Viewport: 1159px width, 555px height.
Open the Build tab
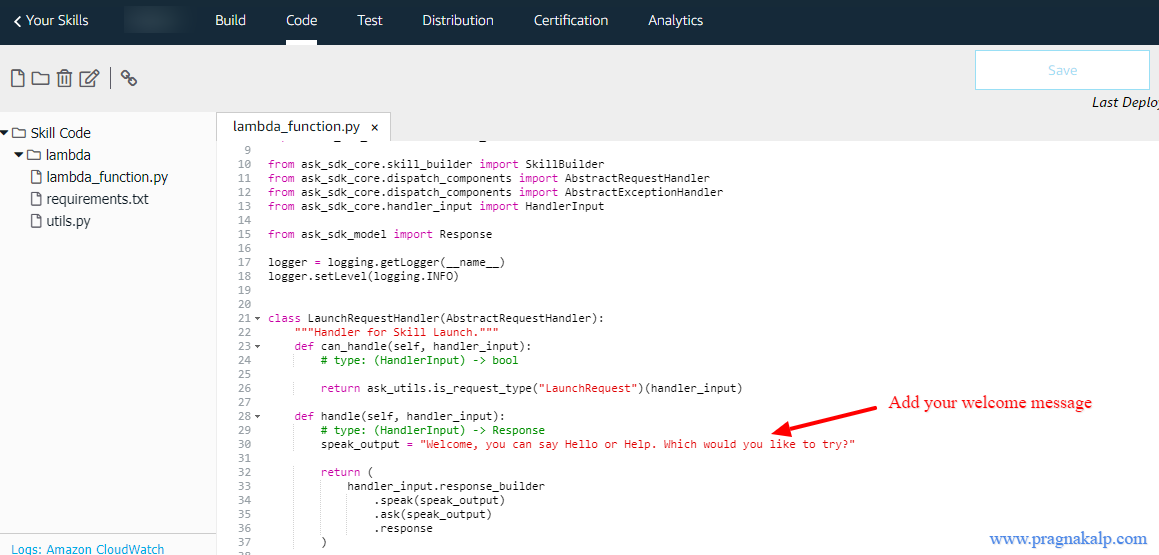[230, 20]
